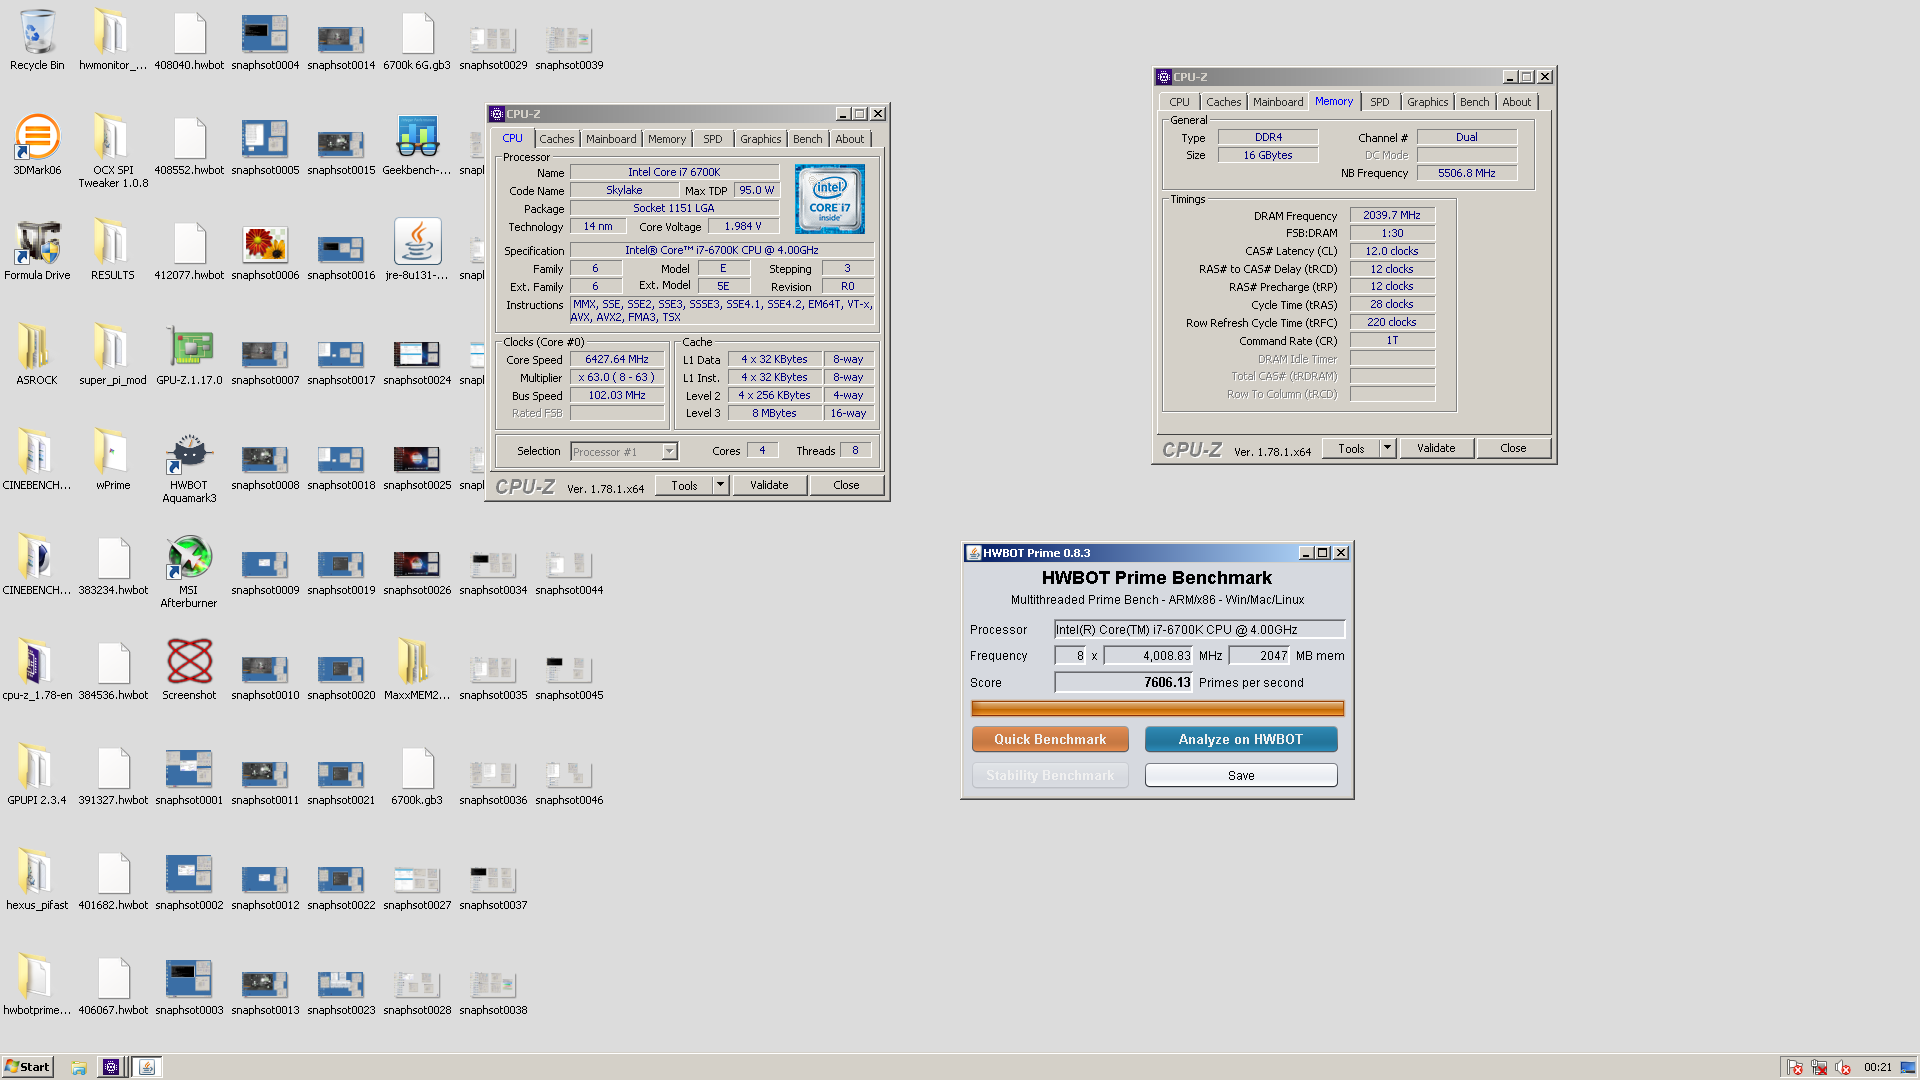This screenshot has height=1080, width=1920.
Task: Switch to Bench tab in CPU-Z CPU window
Action: (x=808, y=139)
